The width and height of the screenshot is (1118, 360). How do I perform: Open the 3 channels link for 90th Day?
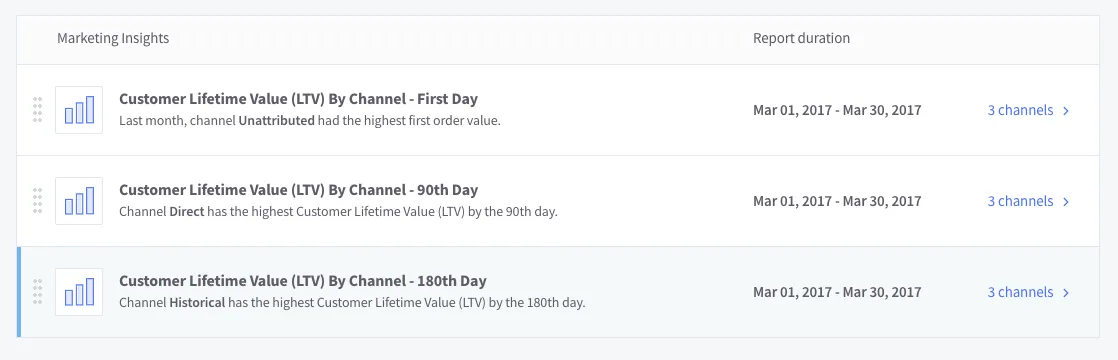[1020, 201]
